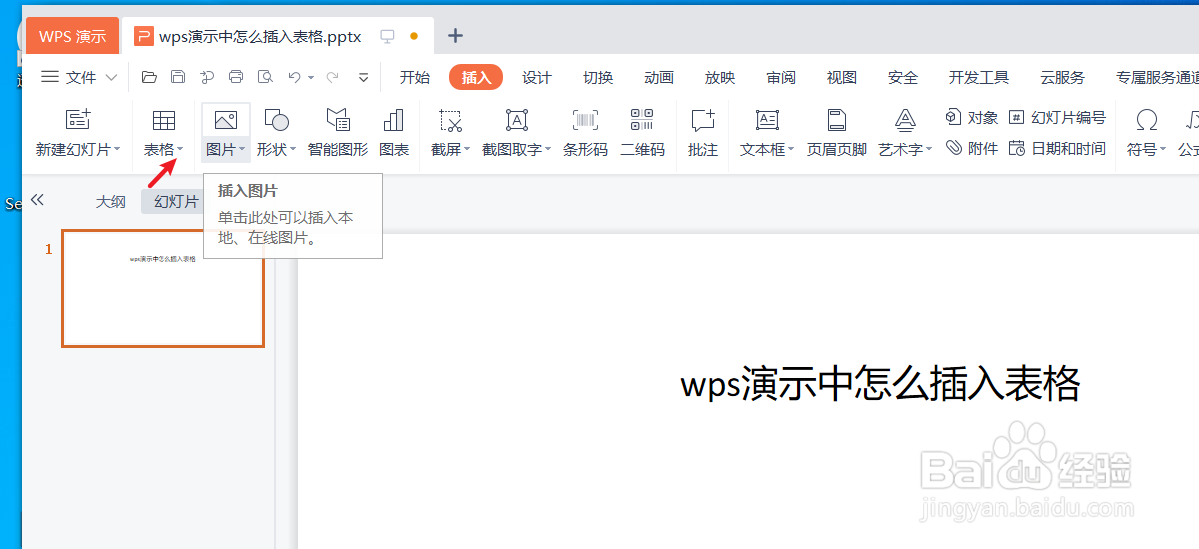Switch to the 大纲 outline view tab
This screenshot has height=549, width=1199.
(110, 202)
